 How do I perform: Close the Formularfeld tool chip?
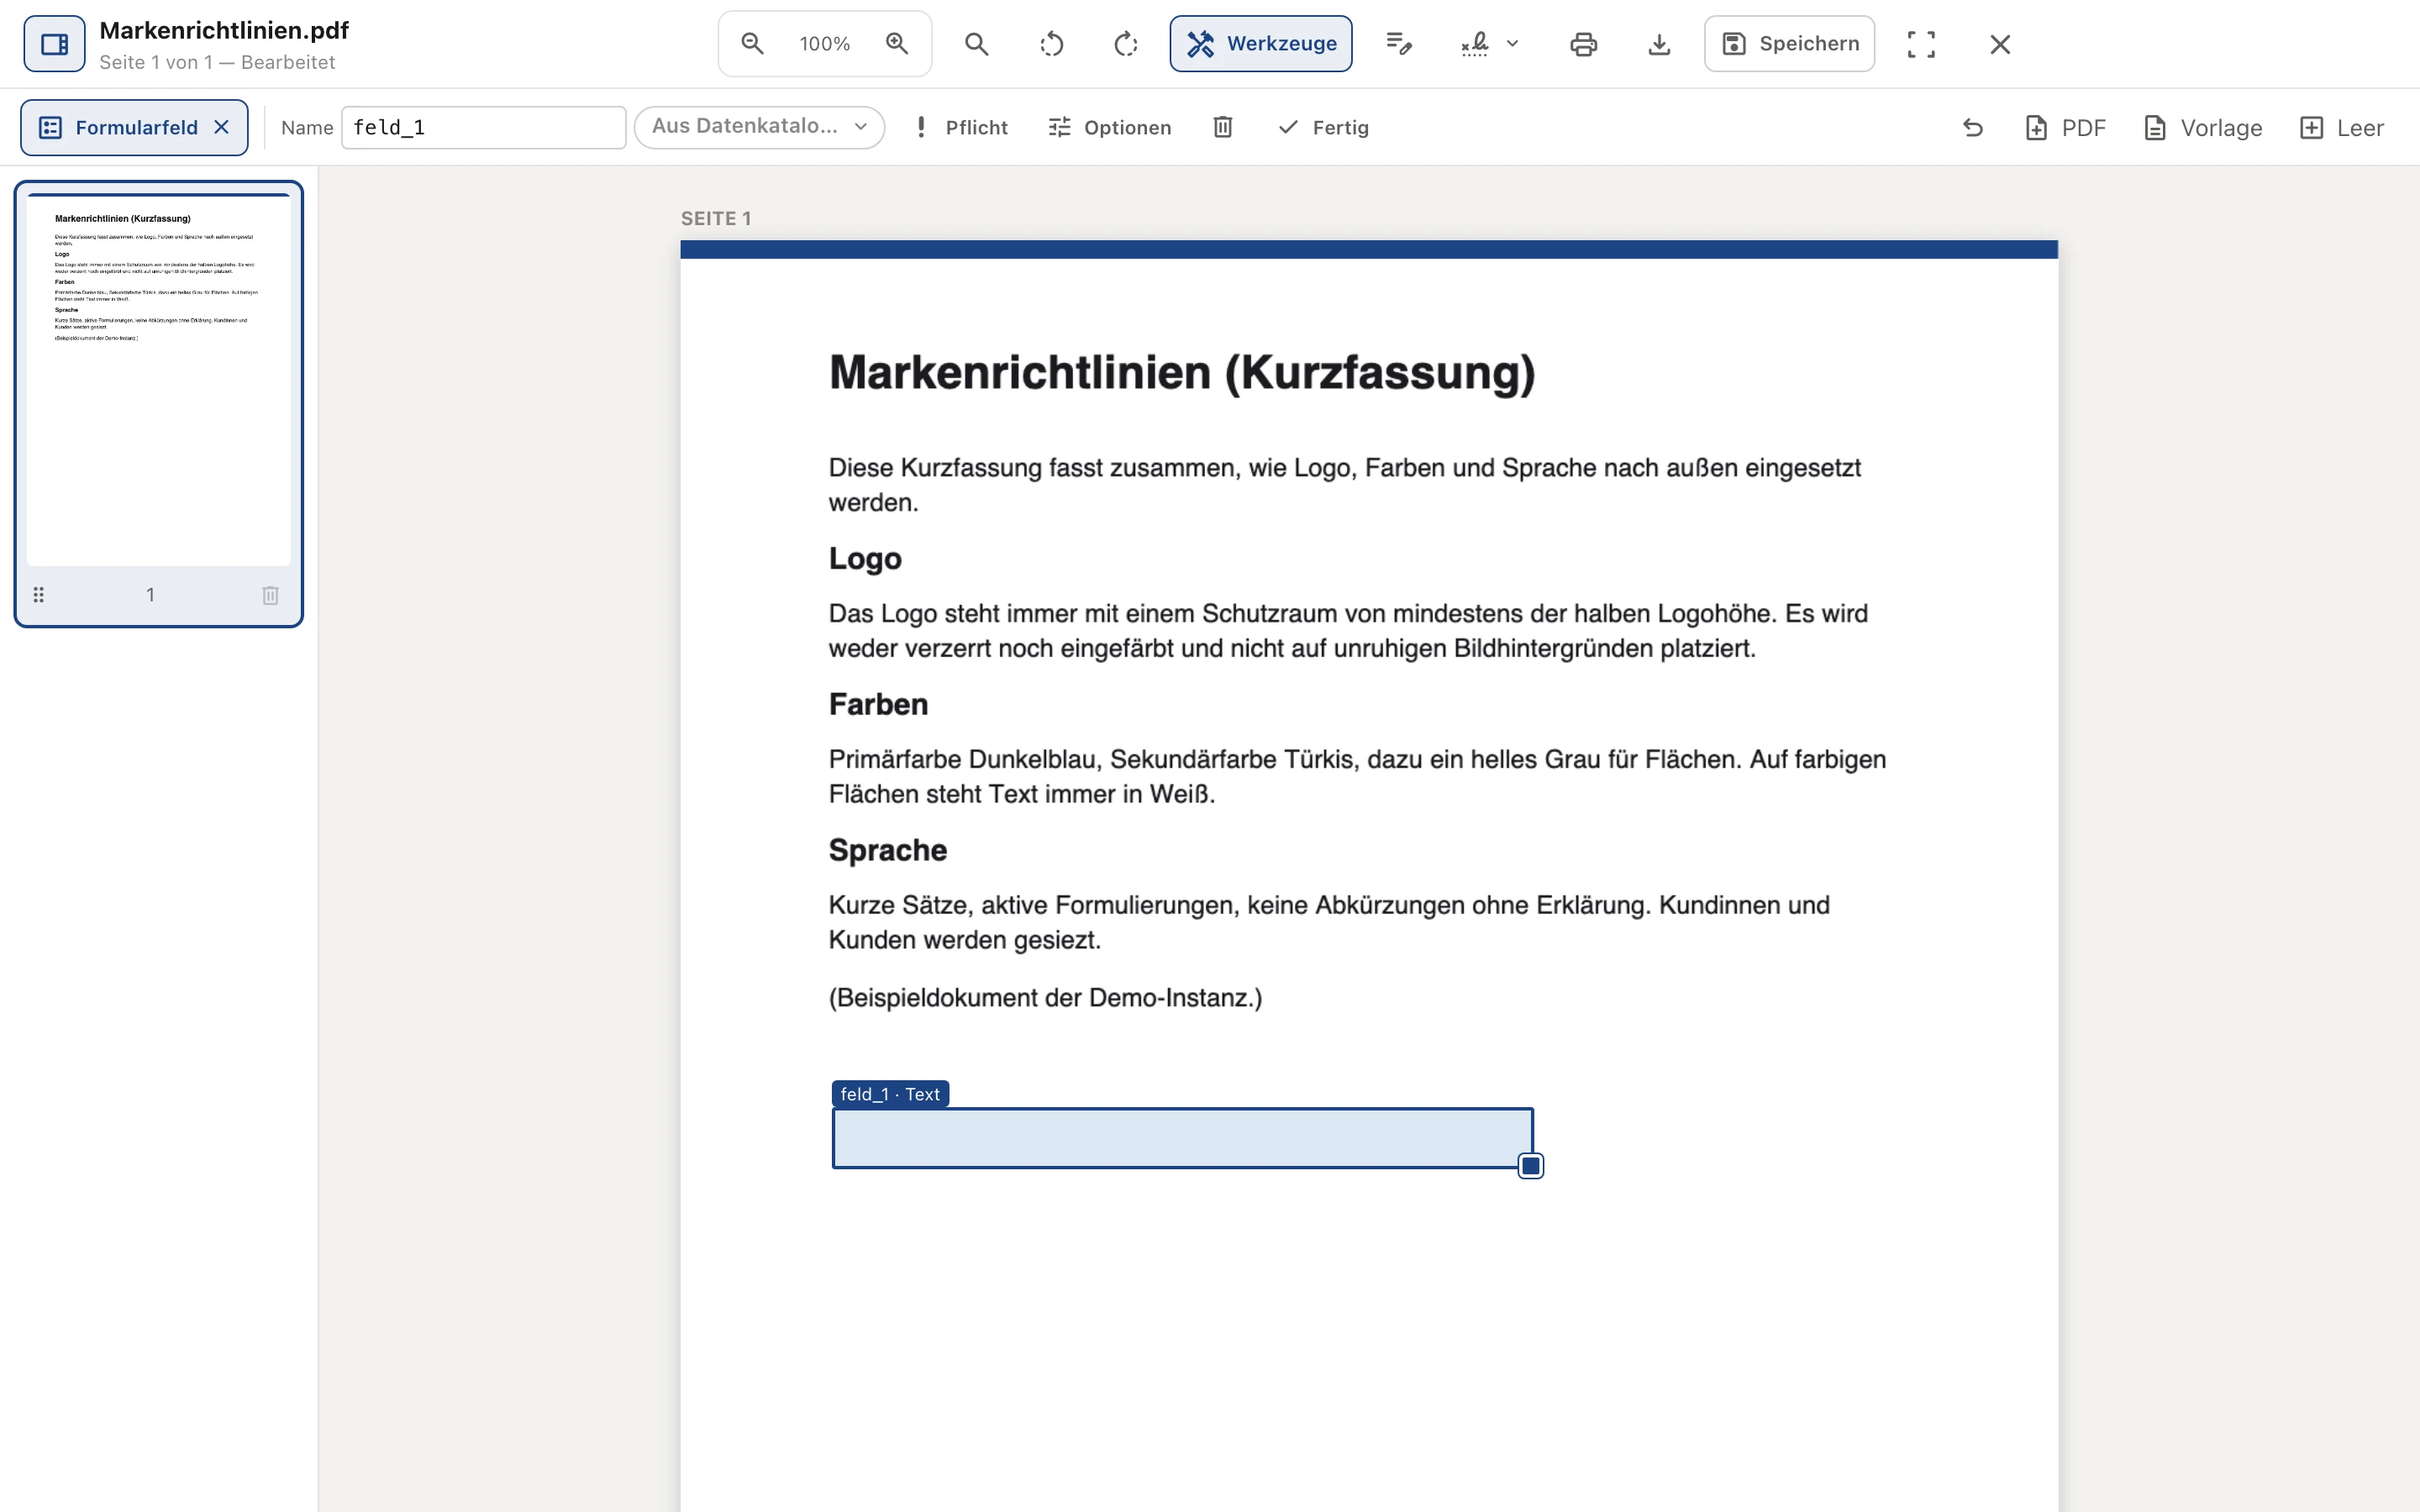pyautogui.click(x=222, y=127)
